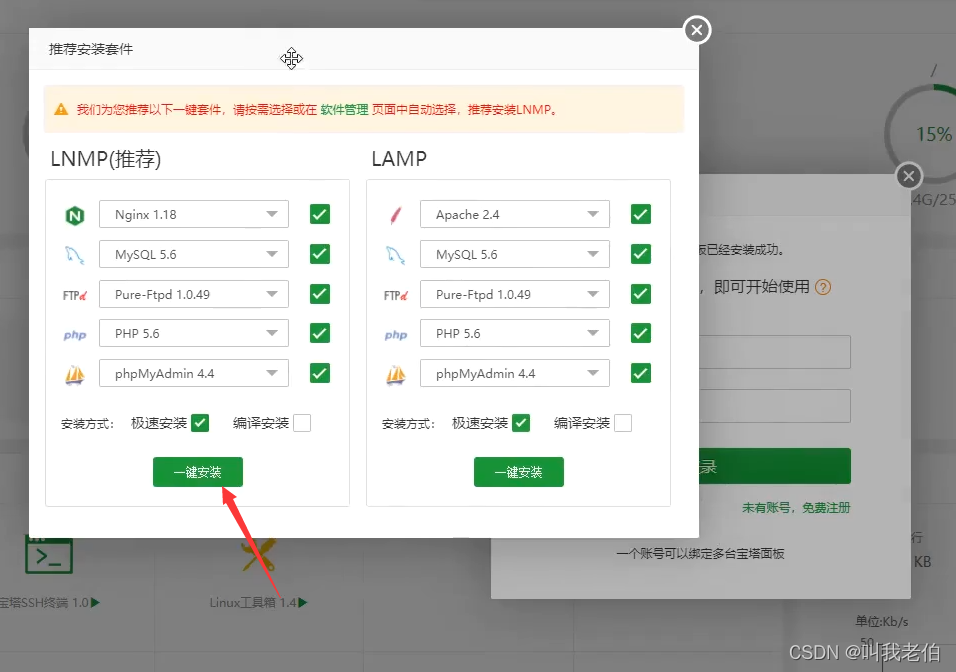The width and height of the screenshot is (956, 672).
Task: Click the MySQL dolphin icon in LAMP
Action: 396,255
